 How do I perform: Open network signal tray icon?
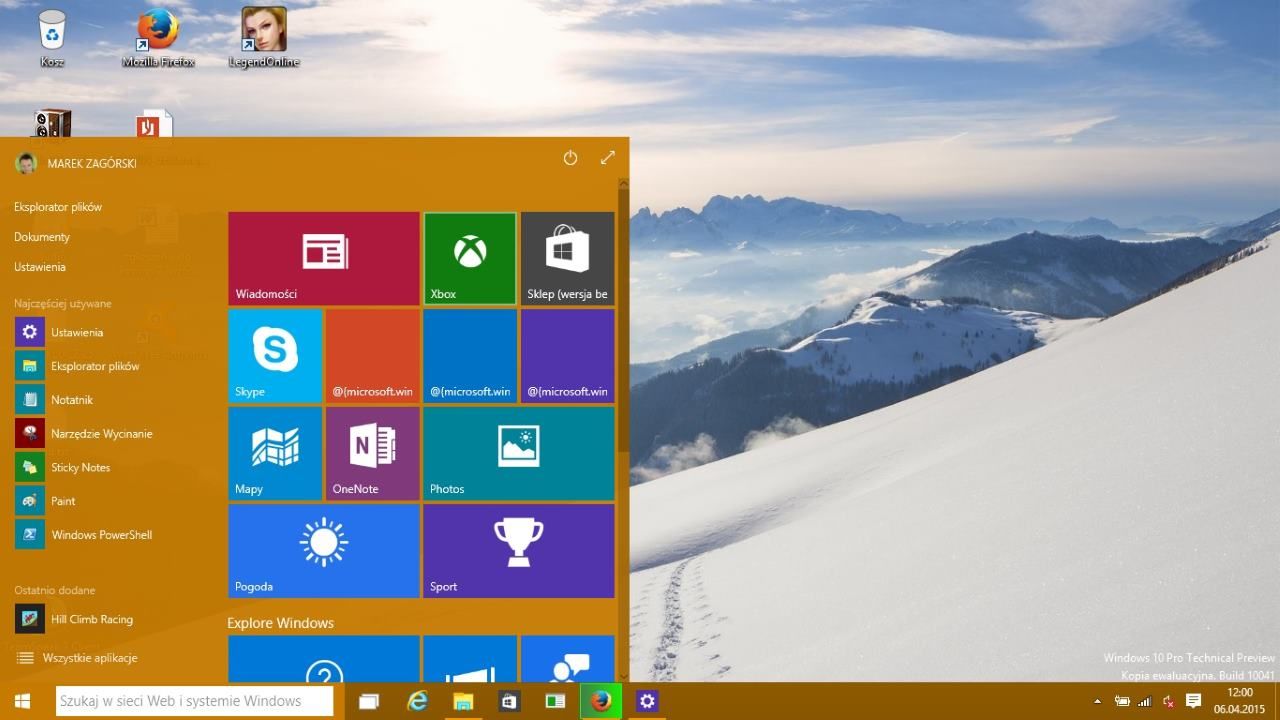(x=1144, y=702)
